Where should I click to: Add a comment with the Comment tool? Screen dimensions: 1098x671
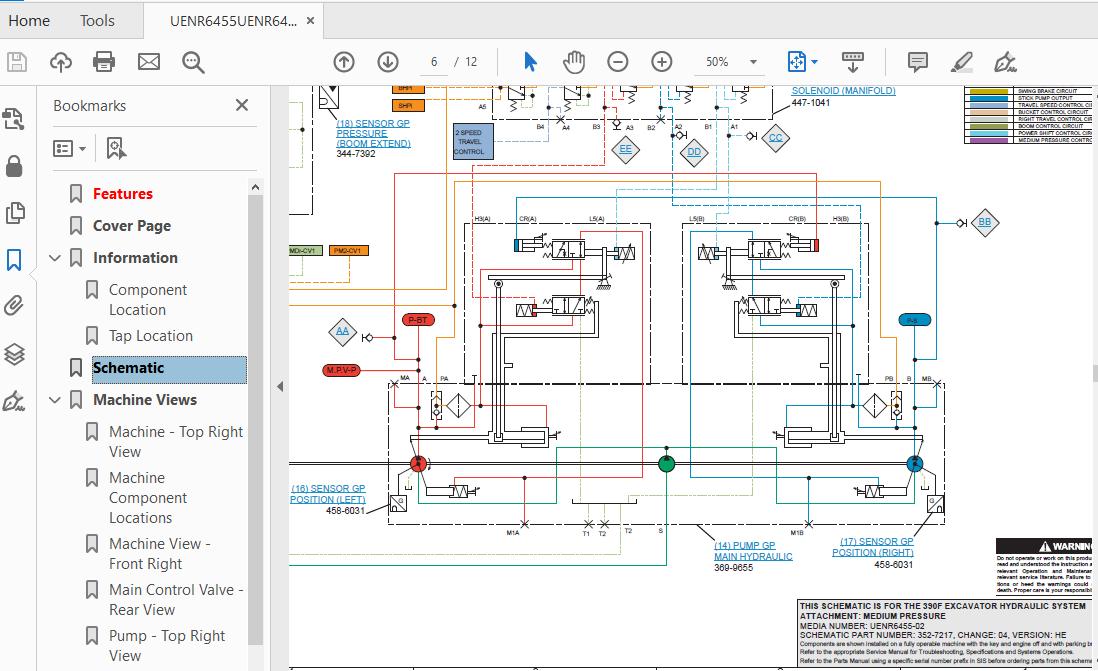(x=917, y=62)
